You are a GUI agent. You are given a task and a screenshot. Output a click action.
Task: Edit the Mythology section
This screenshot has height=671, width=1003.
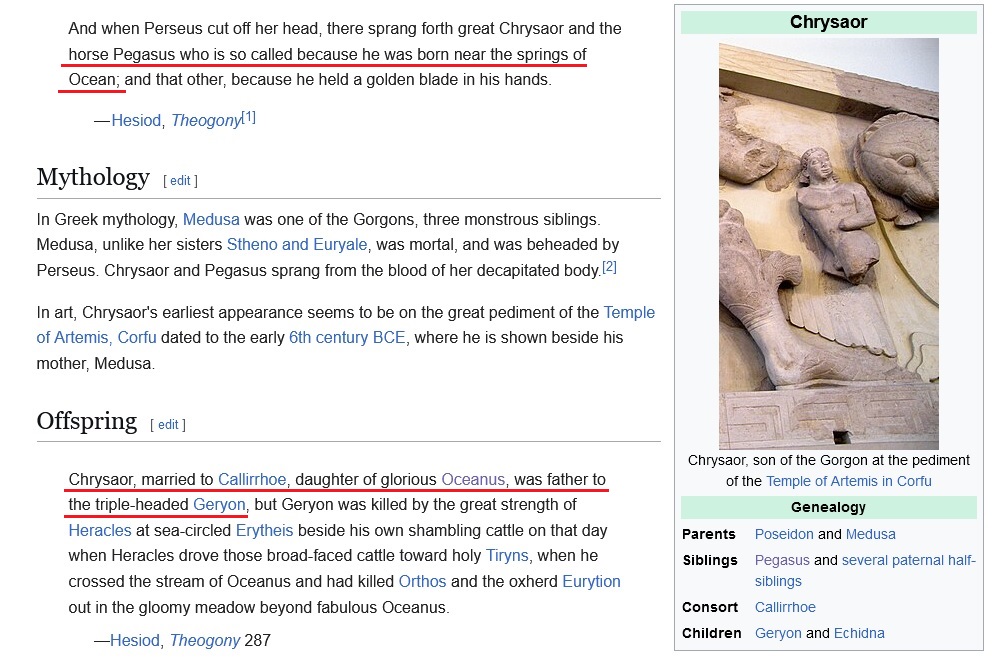pos(180,180)
